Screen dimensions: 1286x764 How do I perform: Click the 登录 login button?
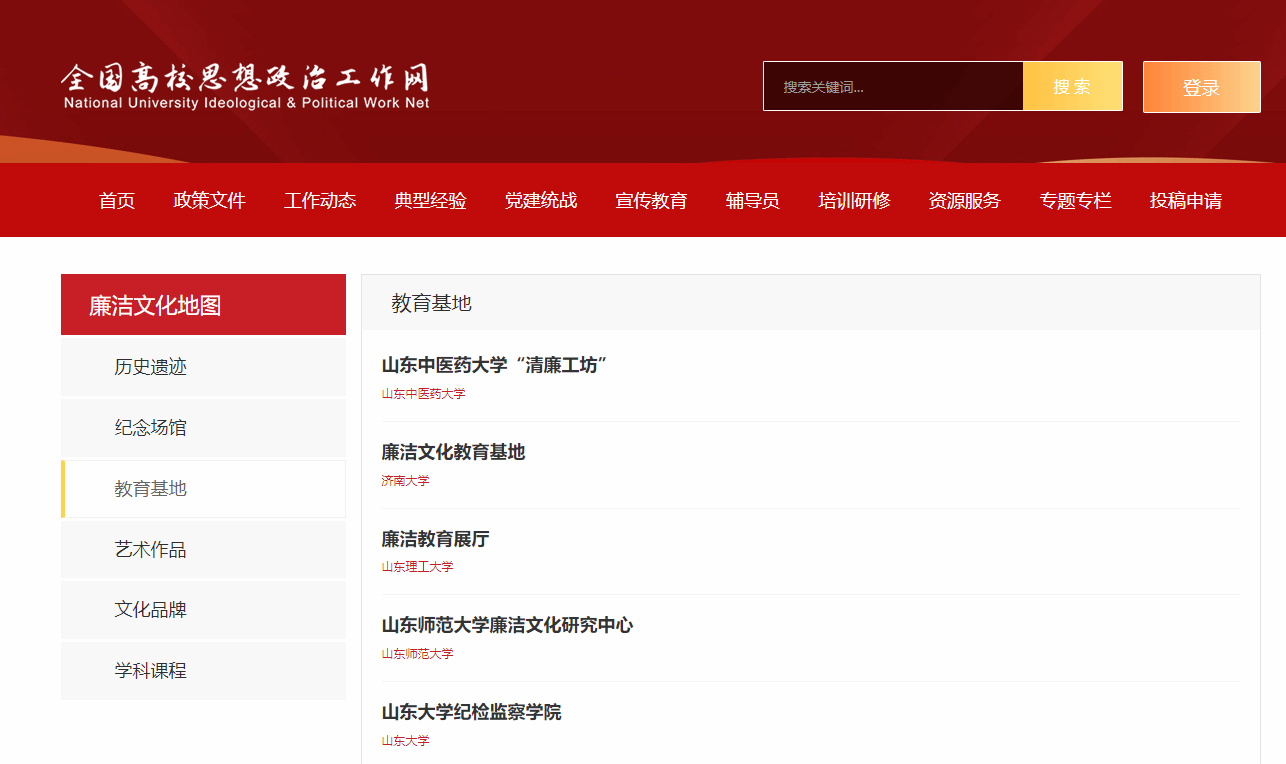point(1201,87)
